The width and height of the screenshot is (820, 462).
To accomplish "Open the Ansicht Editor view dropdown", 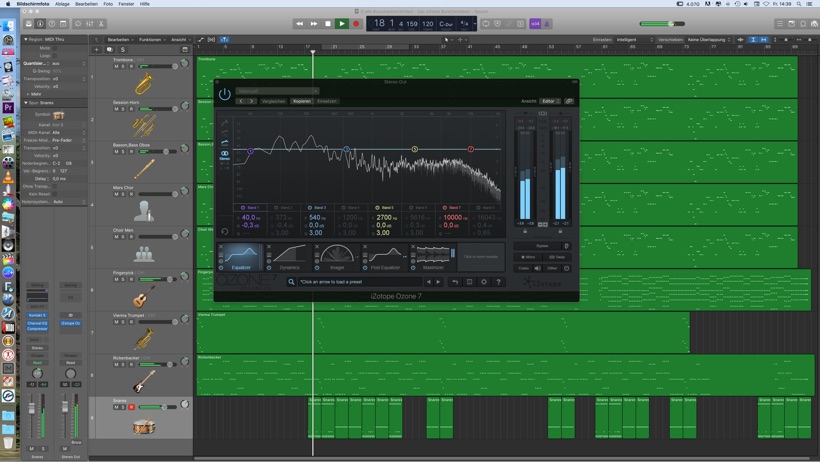I will (550, 101).
